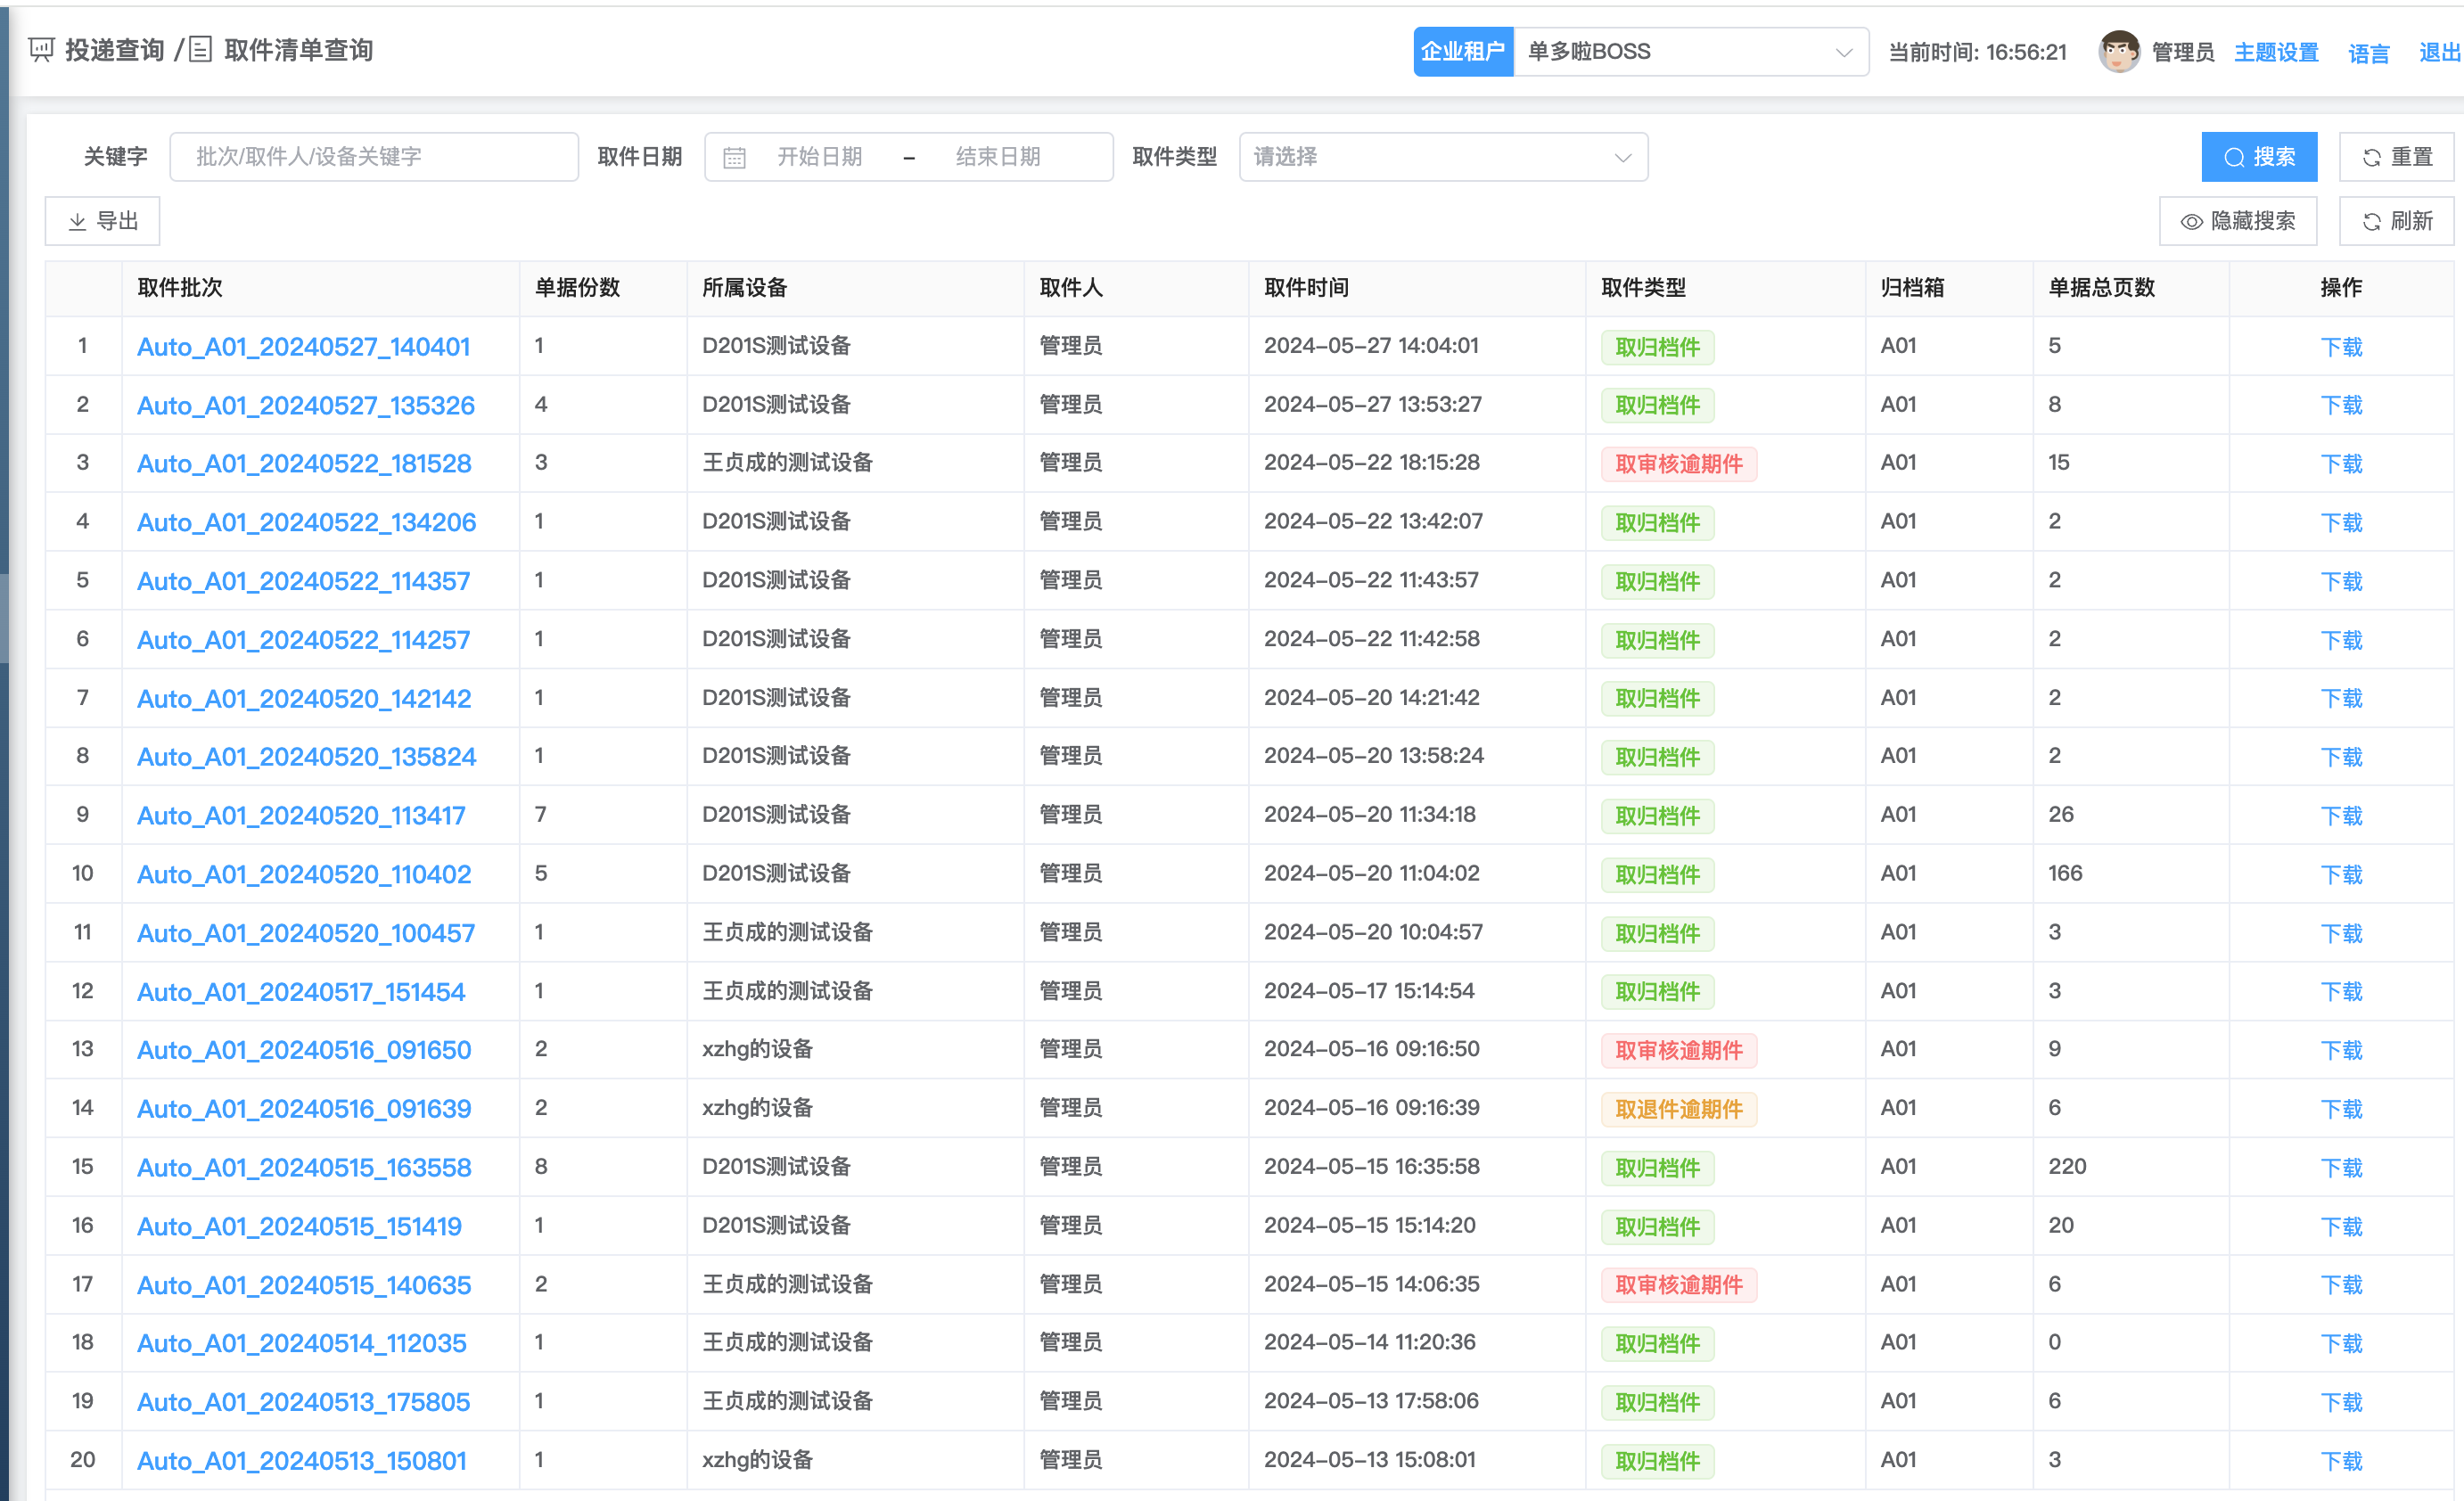Click the breadcrumb message icon

click(x=41, y=50)
